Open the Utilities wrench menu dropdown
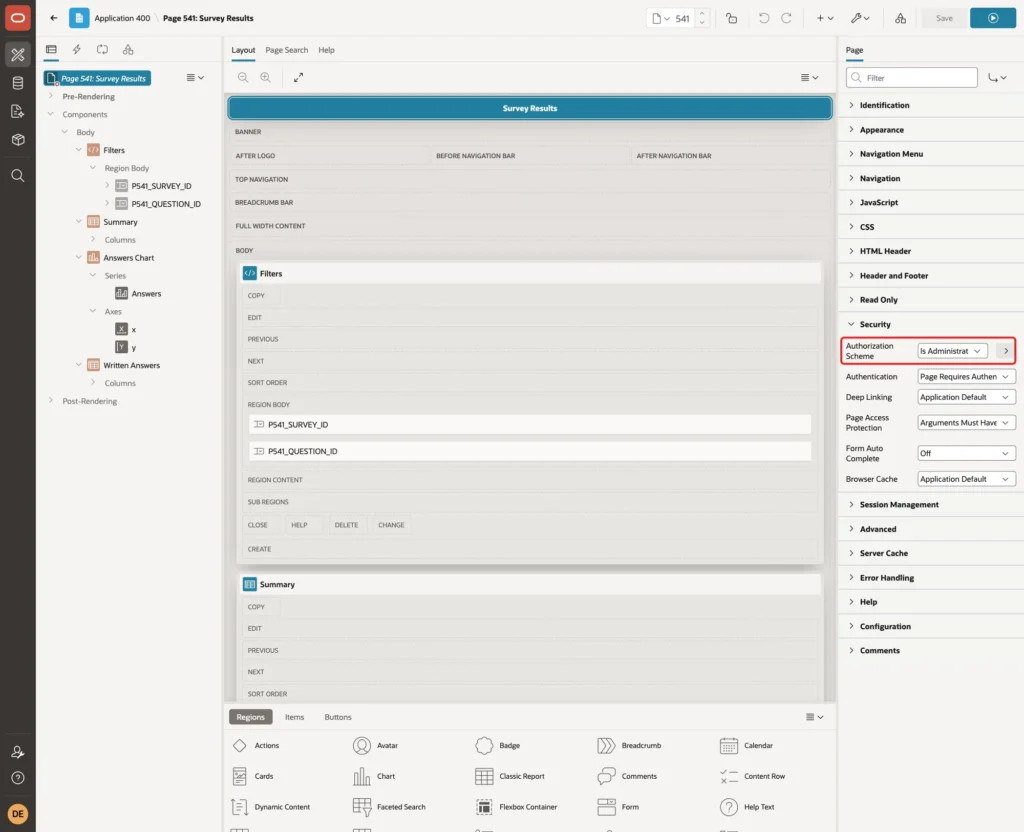Viewport: 1024px width, 832px height. 860,18
